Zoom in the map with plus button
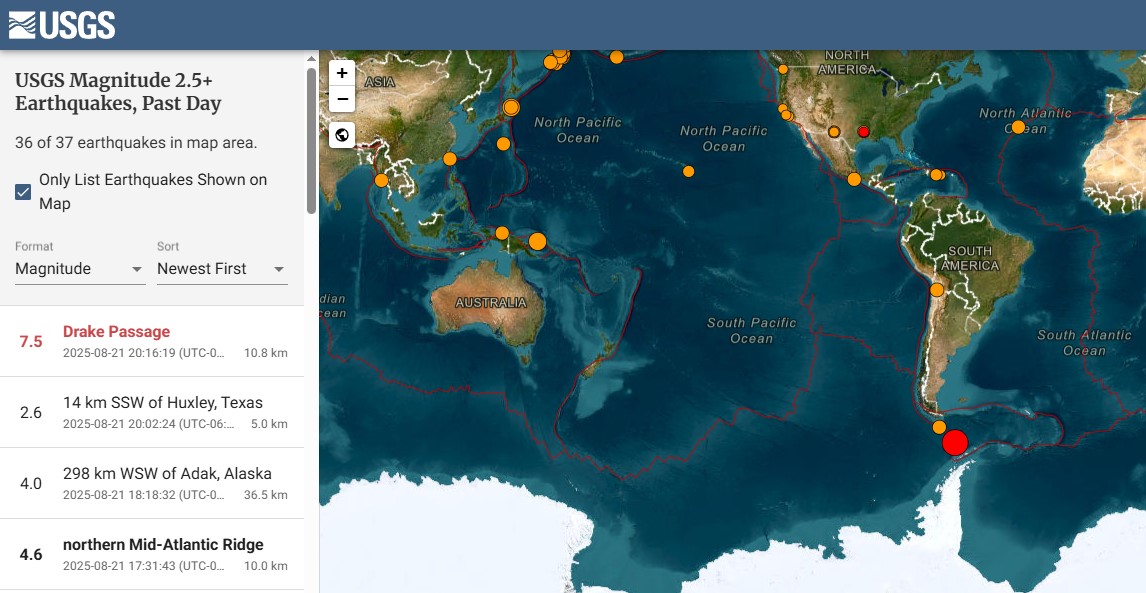Screen dimensions: 1146x593 click(x=342, y=73)
